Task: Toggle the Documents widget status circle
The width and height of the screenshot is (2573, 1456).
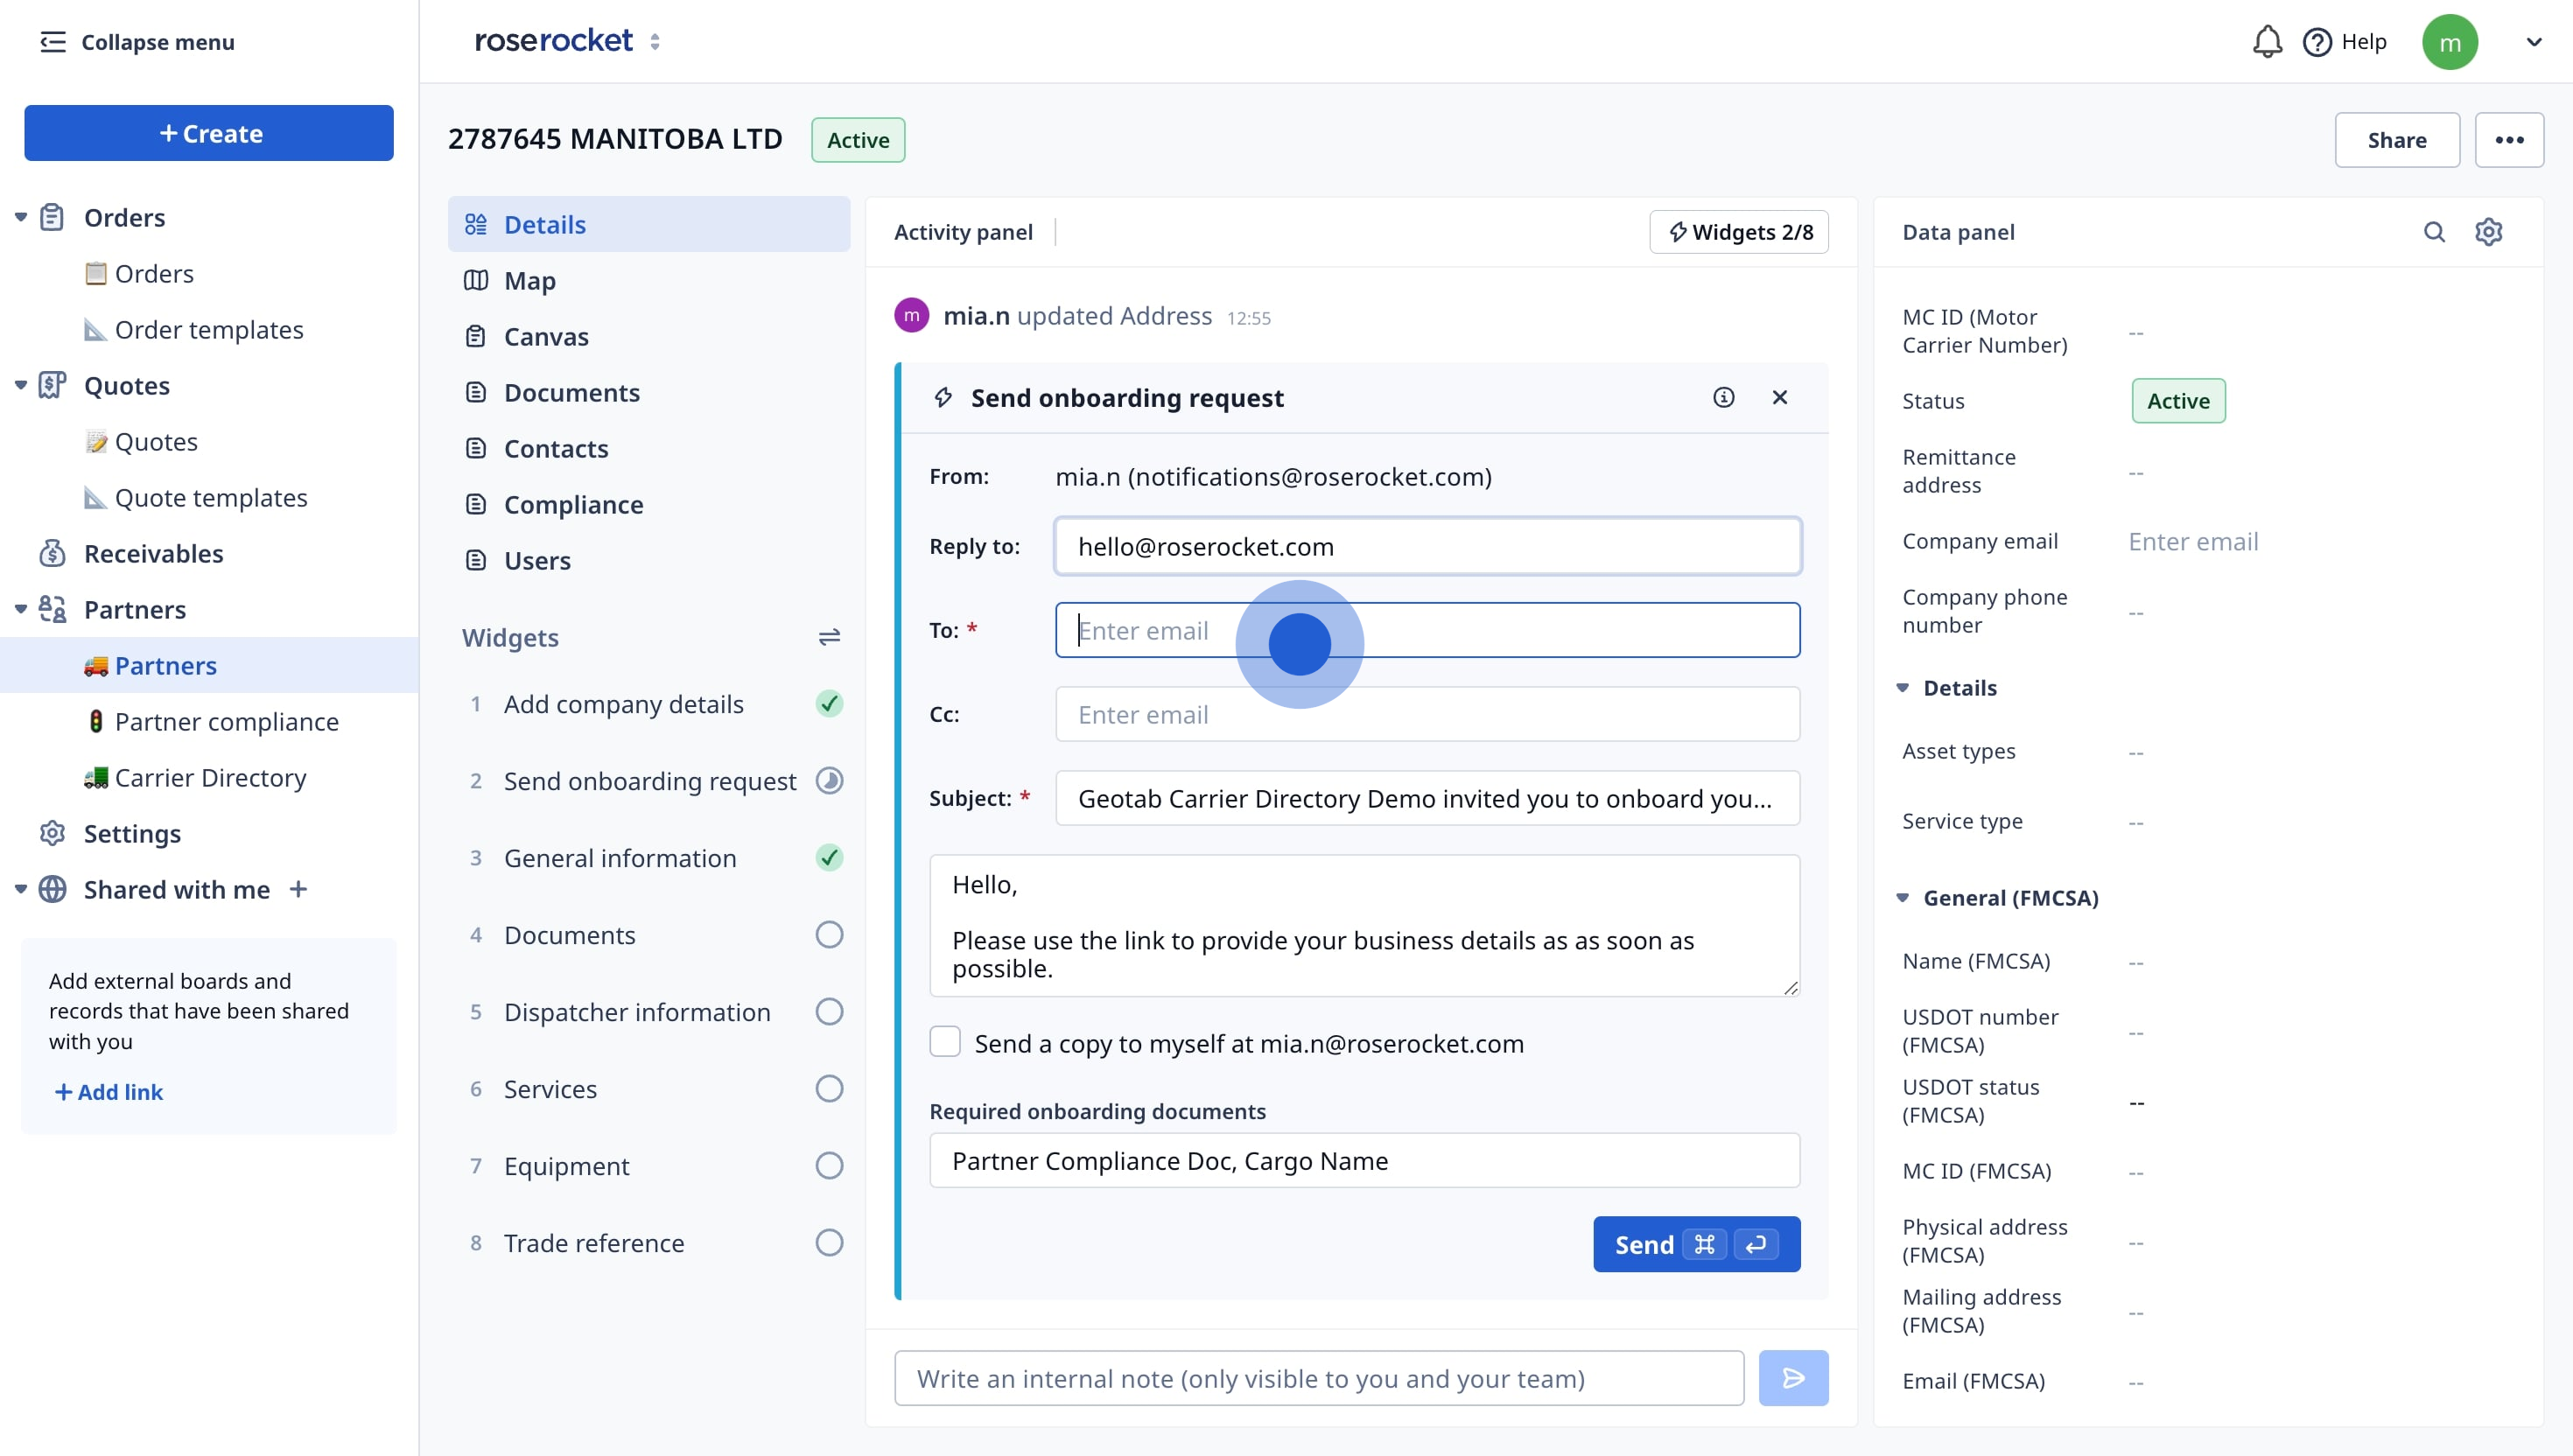Action: tap(829, 935)
